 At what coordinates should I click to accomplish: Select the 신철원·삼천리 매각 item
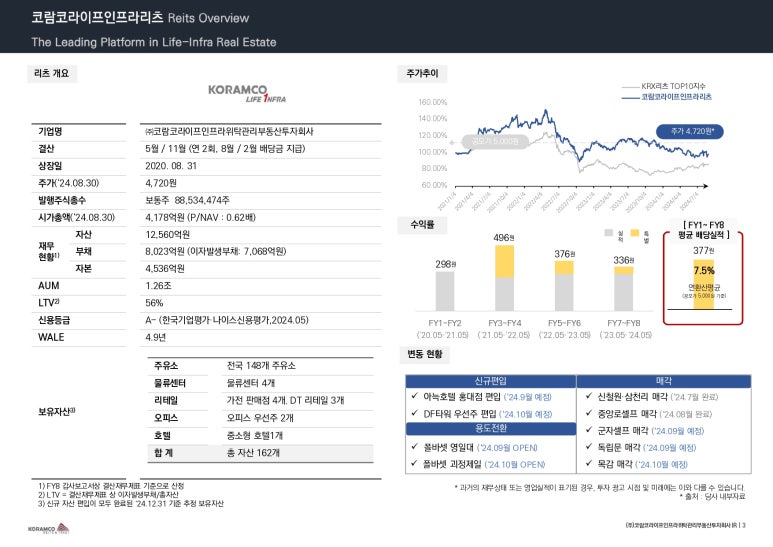coord(652,397)
